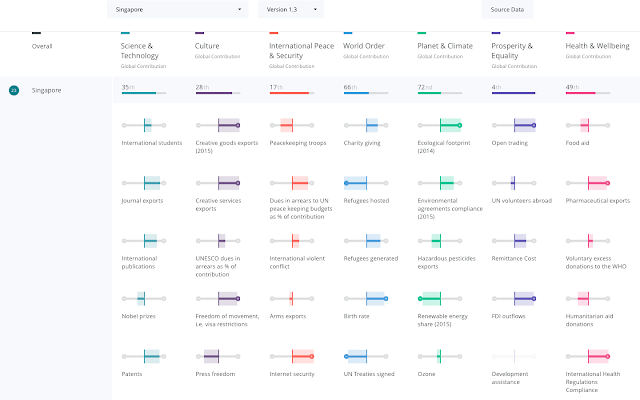Click the Singapore row label
The height and width of the screenshot is (400, 640).
47,90
